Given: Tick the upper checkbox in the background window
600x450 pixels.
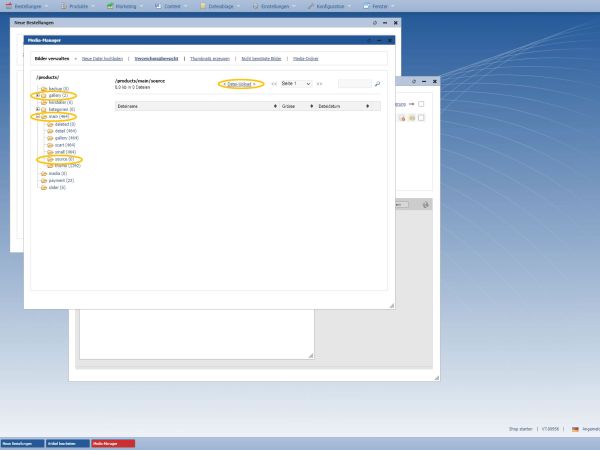Looking at the screenshot, I should (x=421, y=104).
